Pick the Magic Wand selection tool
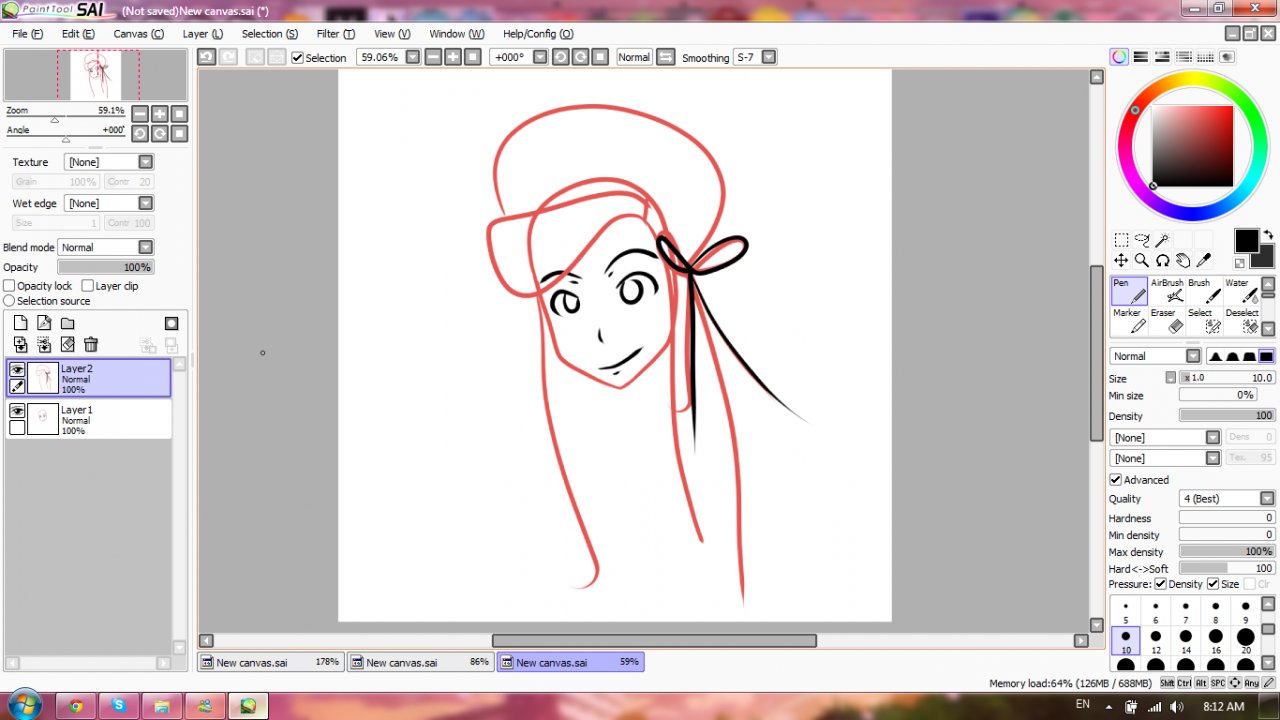Image resolution: width=1280 pixels, height=720 pixels. [1162, 240]
